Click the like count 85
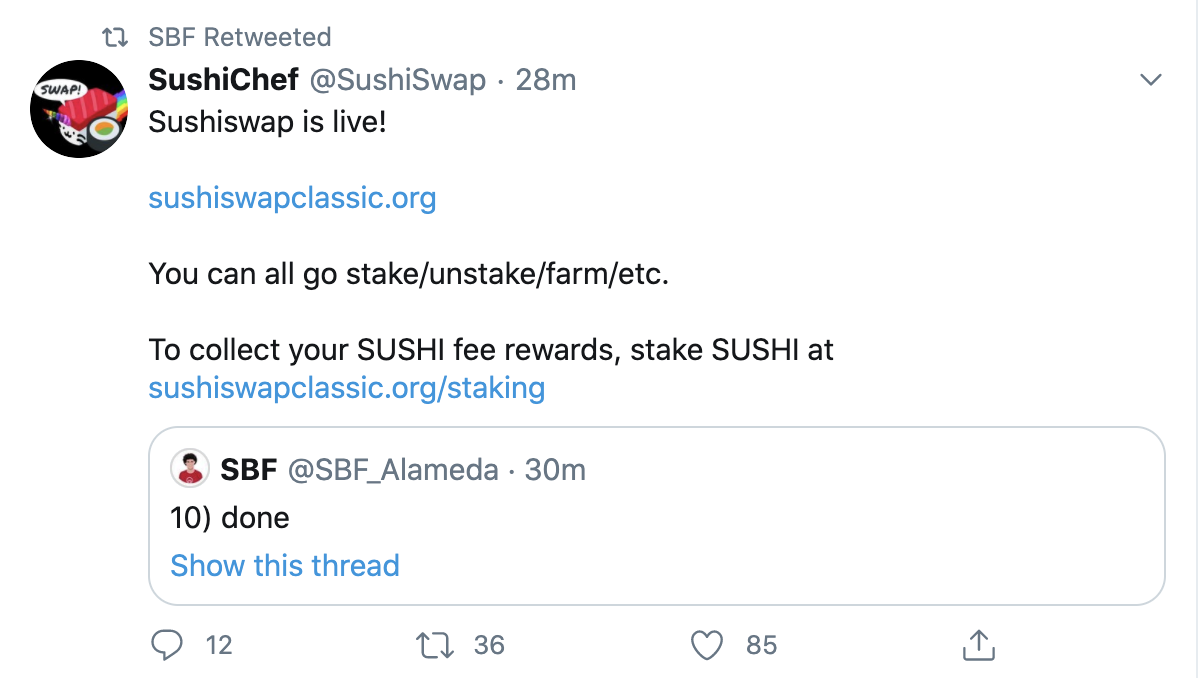 coord(761,646)
